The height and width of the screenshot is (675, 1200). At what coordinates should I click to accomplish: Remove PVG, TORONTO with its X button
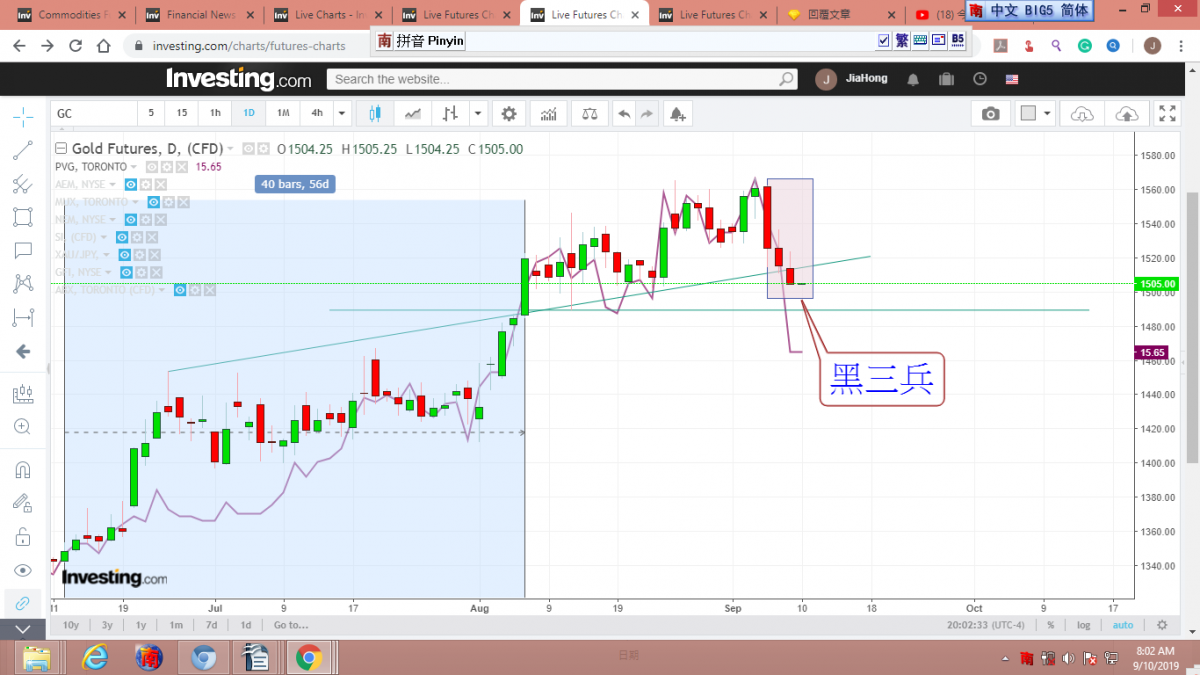pos(183,167)
